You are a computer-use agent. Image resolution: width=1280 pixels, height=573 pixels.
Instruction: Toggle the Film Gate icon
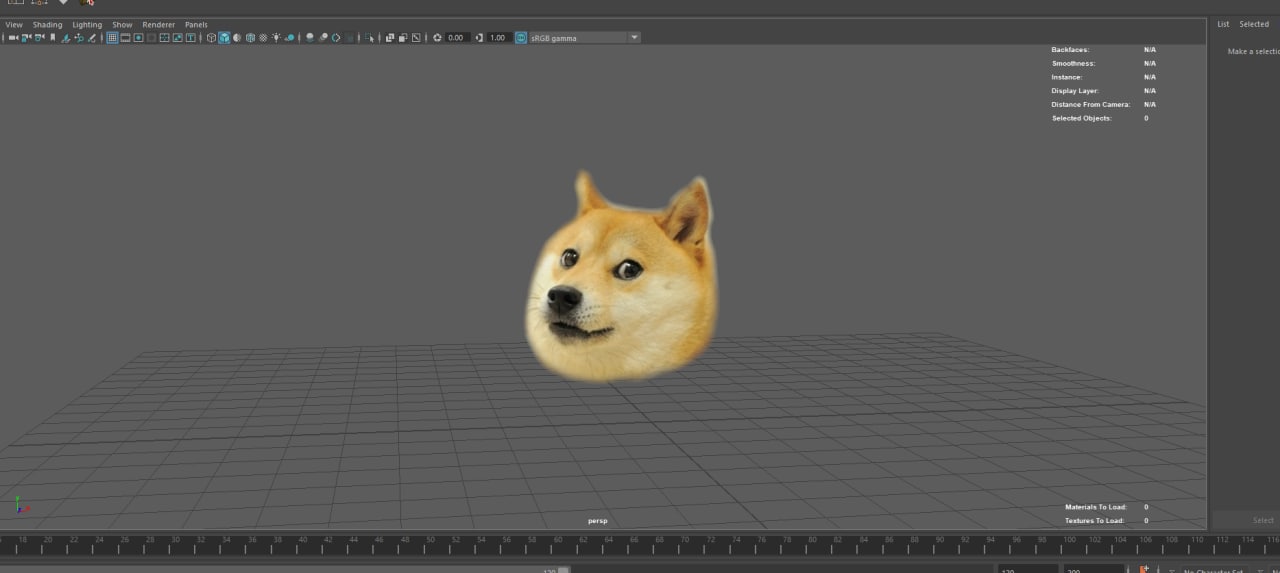(125, 37)
